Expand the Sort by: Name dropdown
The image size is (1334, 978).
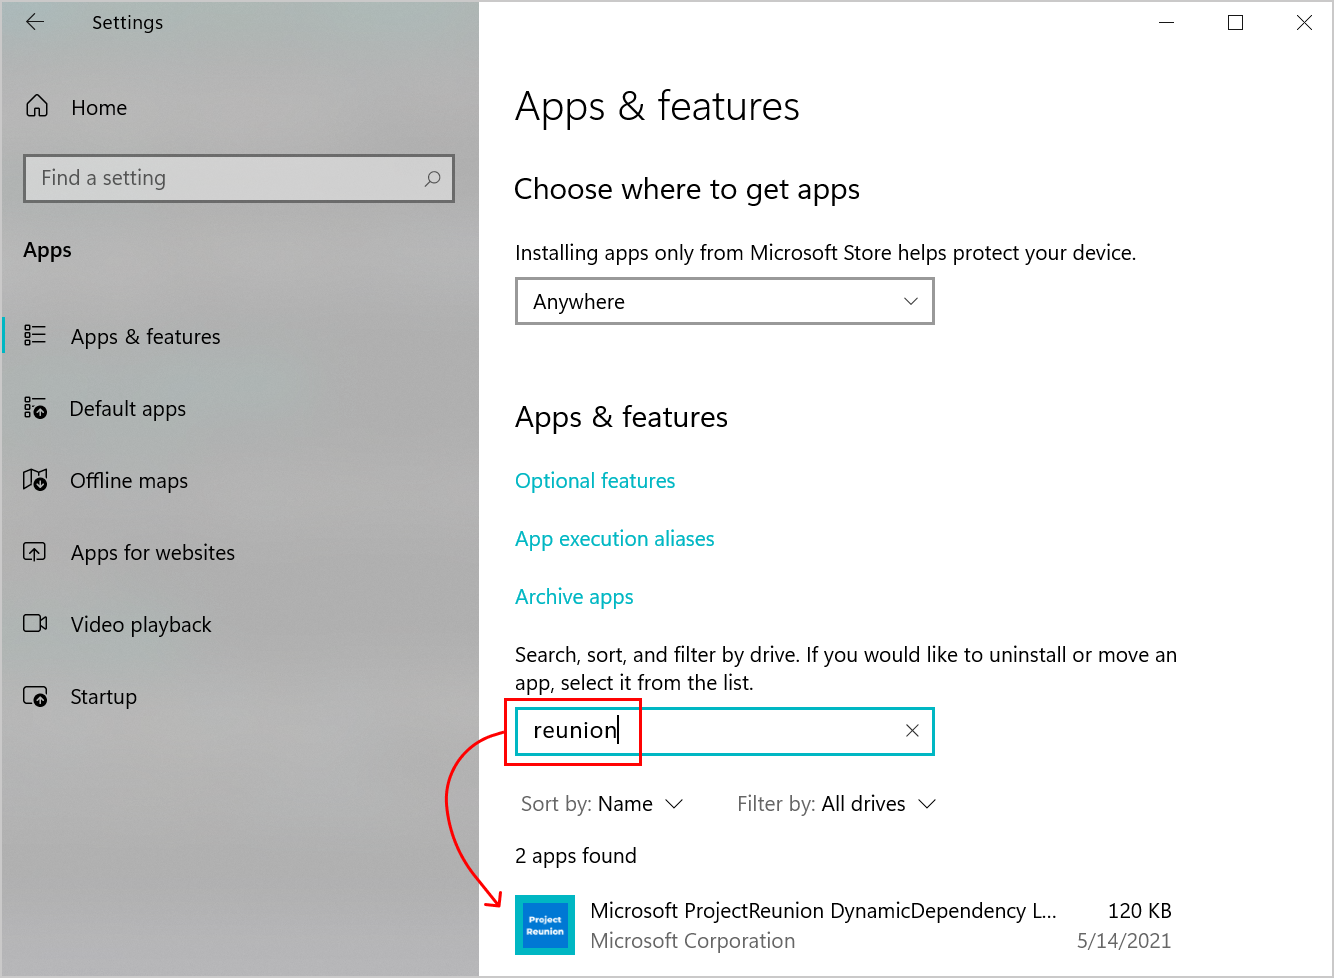coord(602,804)
